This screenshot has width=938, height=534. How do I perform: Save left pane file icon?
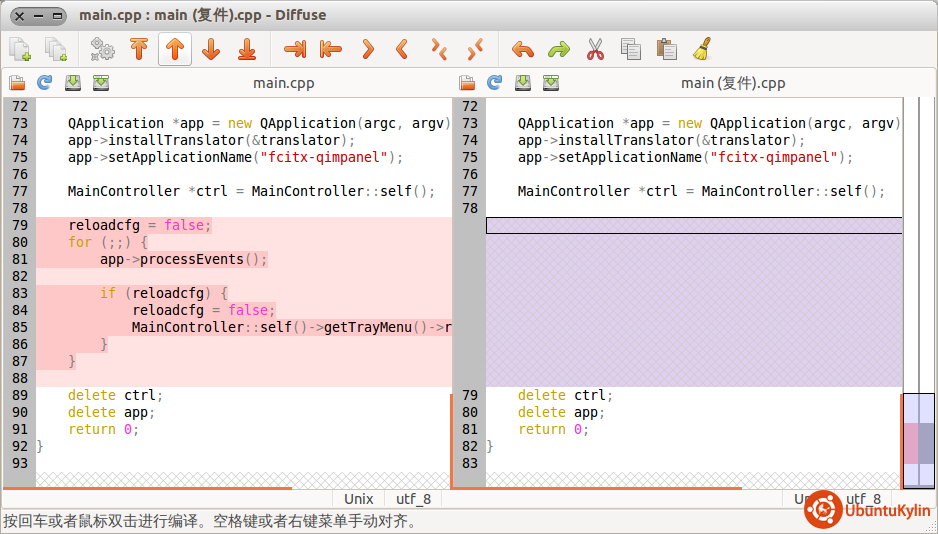coord(73,83)
